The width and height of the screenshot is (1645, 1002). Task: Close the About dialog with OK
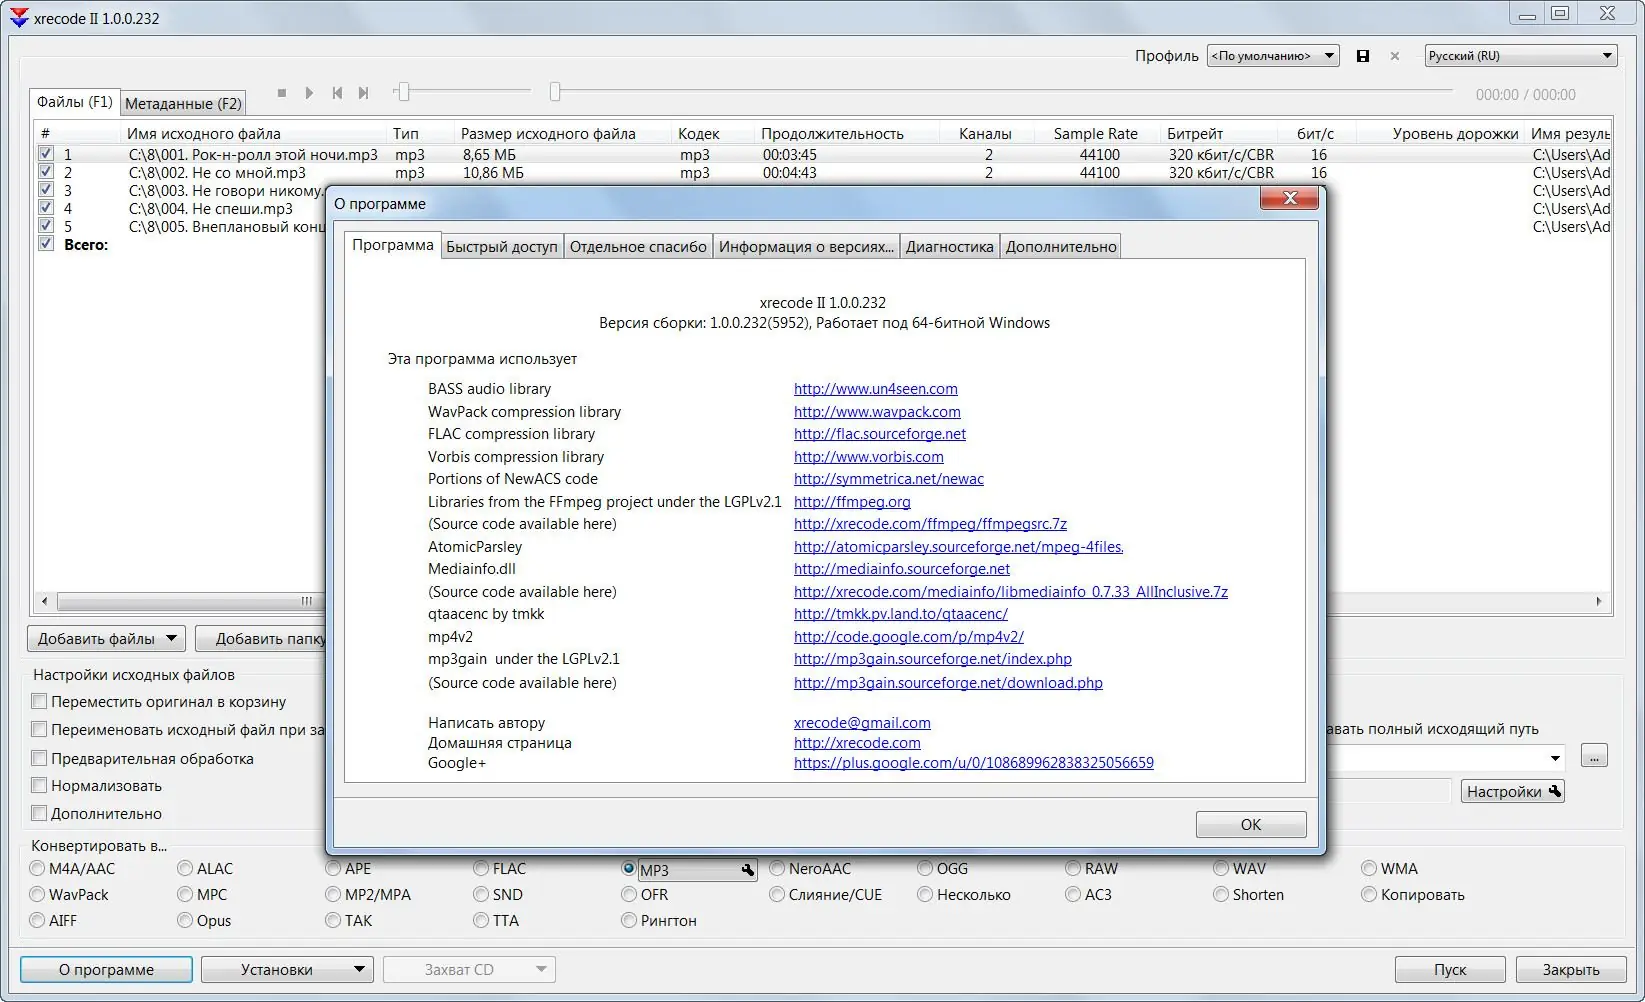(1250, 824)
